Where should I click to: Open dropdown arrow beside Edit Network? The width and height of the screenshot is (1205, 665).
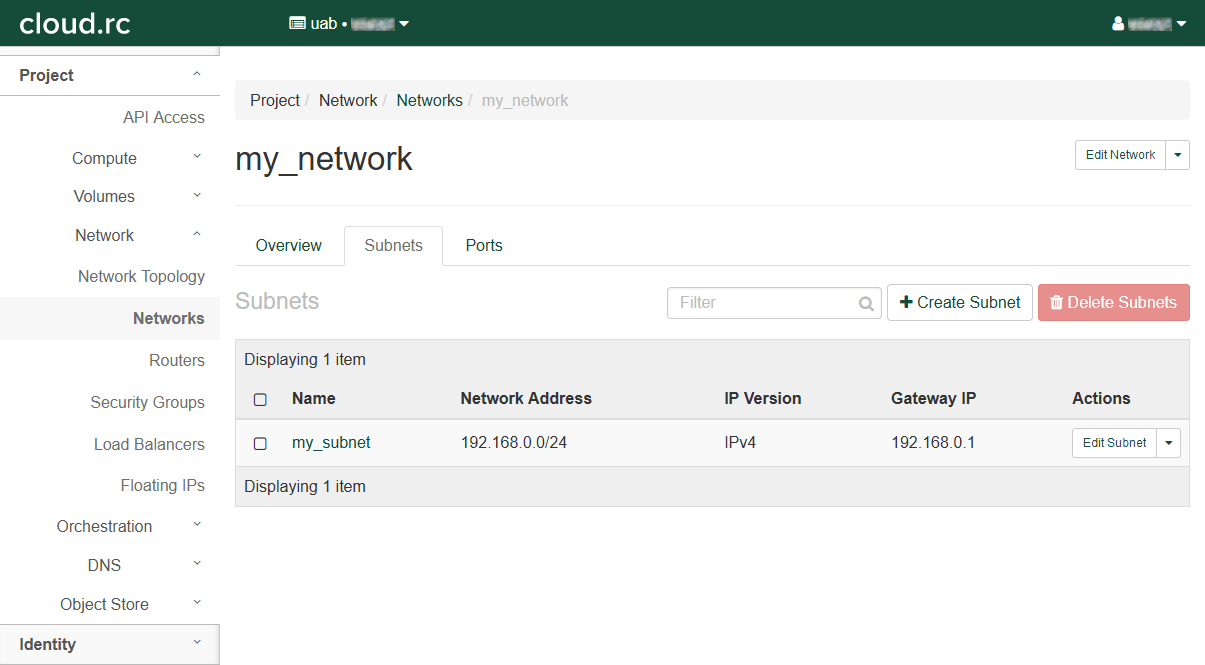pyautogui.click(x=1177, y=155)
